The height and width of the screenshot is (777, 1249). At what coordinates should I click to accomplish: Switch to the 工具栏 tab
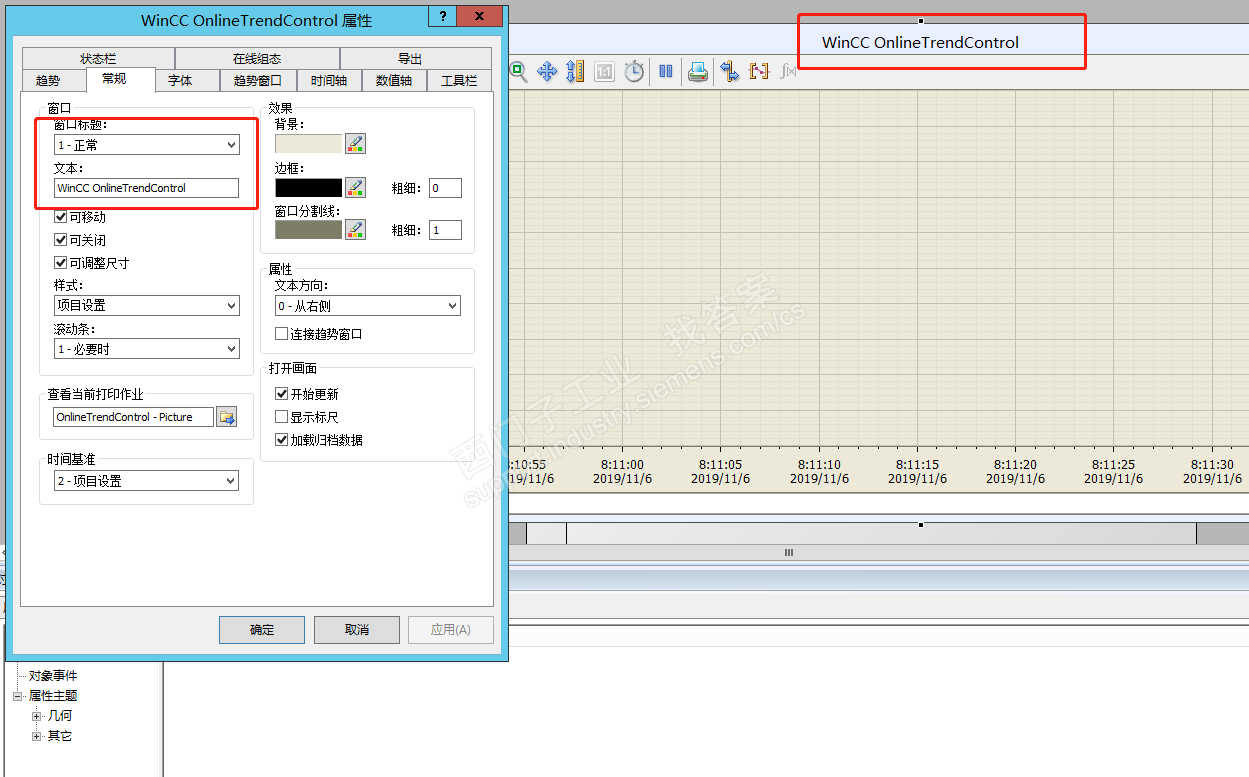click(x=459, y=81)
